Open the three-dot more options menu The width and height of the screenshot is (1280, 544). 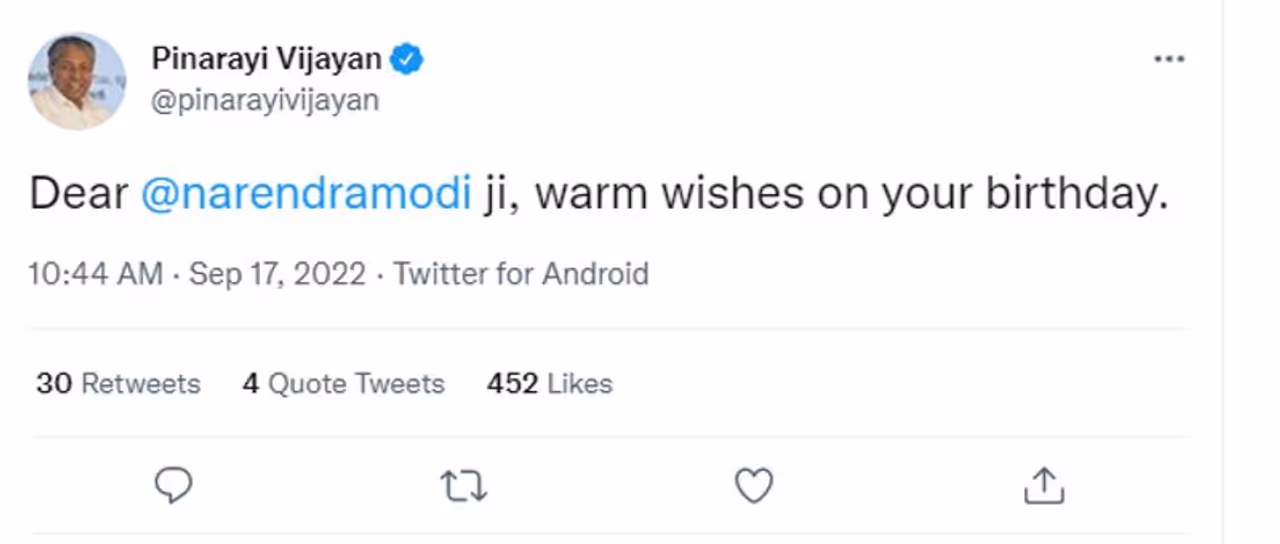1168,60
